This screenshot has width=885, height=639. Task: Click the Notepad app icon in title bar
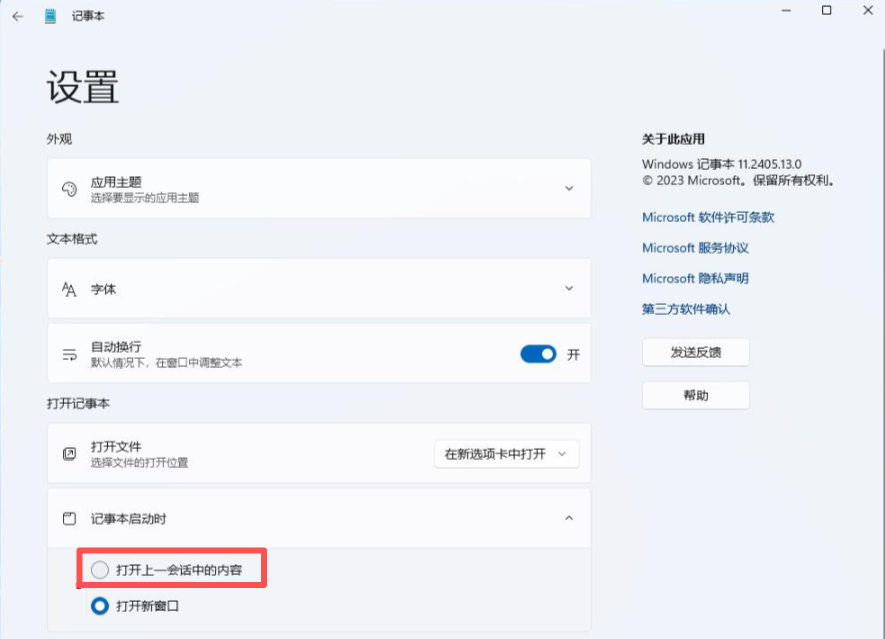50,16
